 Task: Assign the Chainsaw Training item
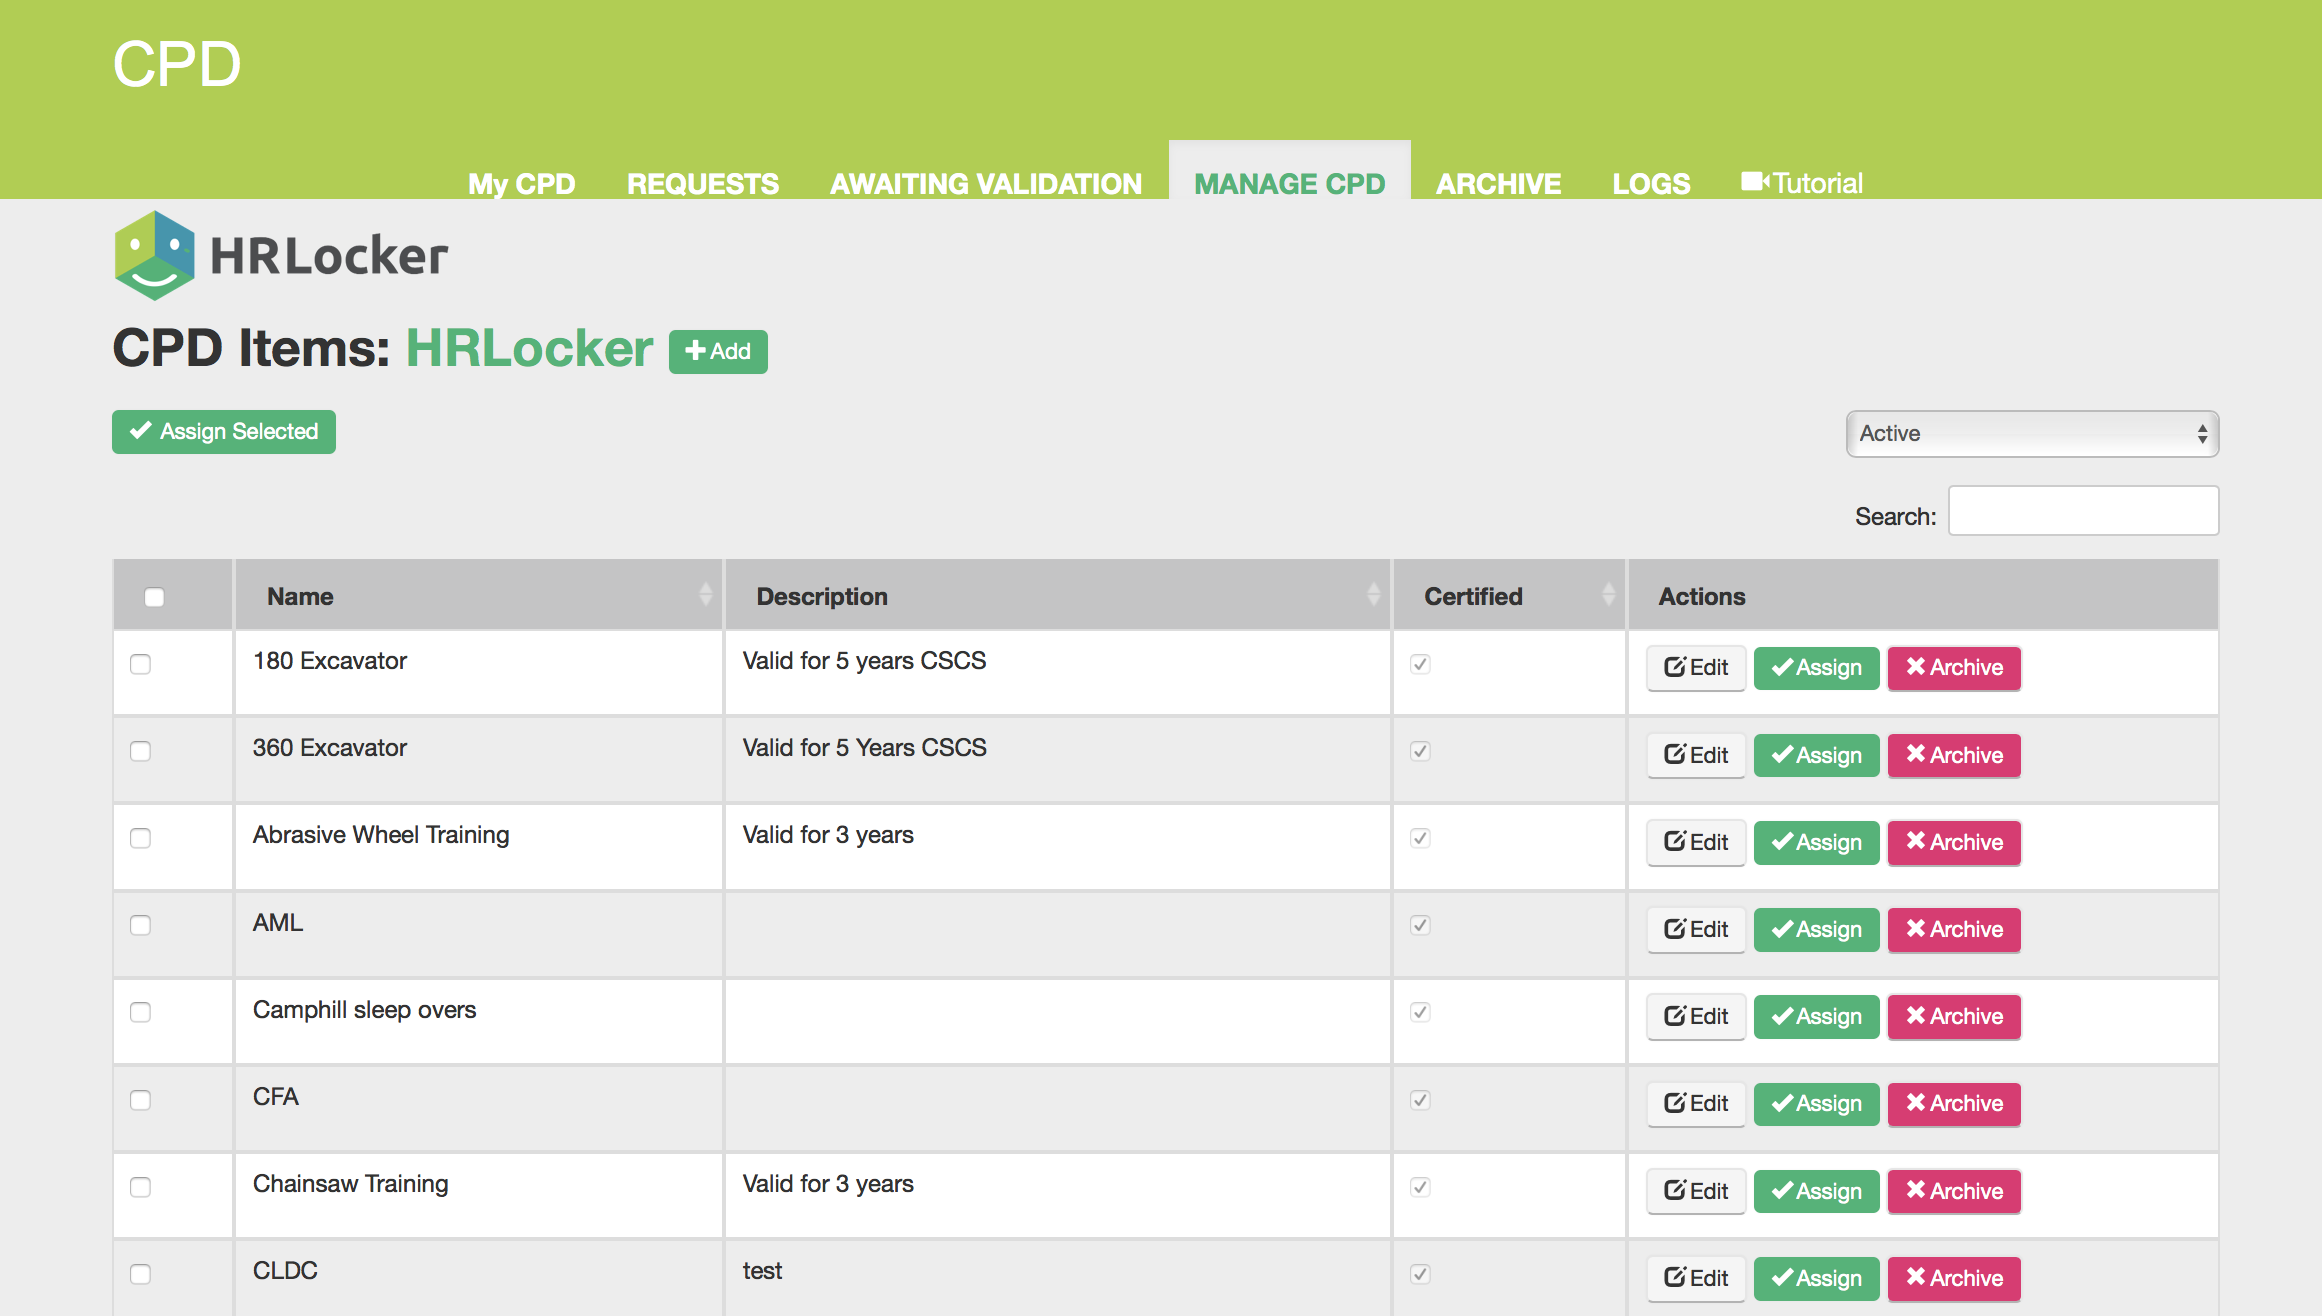[1816, 1191]
